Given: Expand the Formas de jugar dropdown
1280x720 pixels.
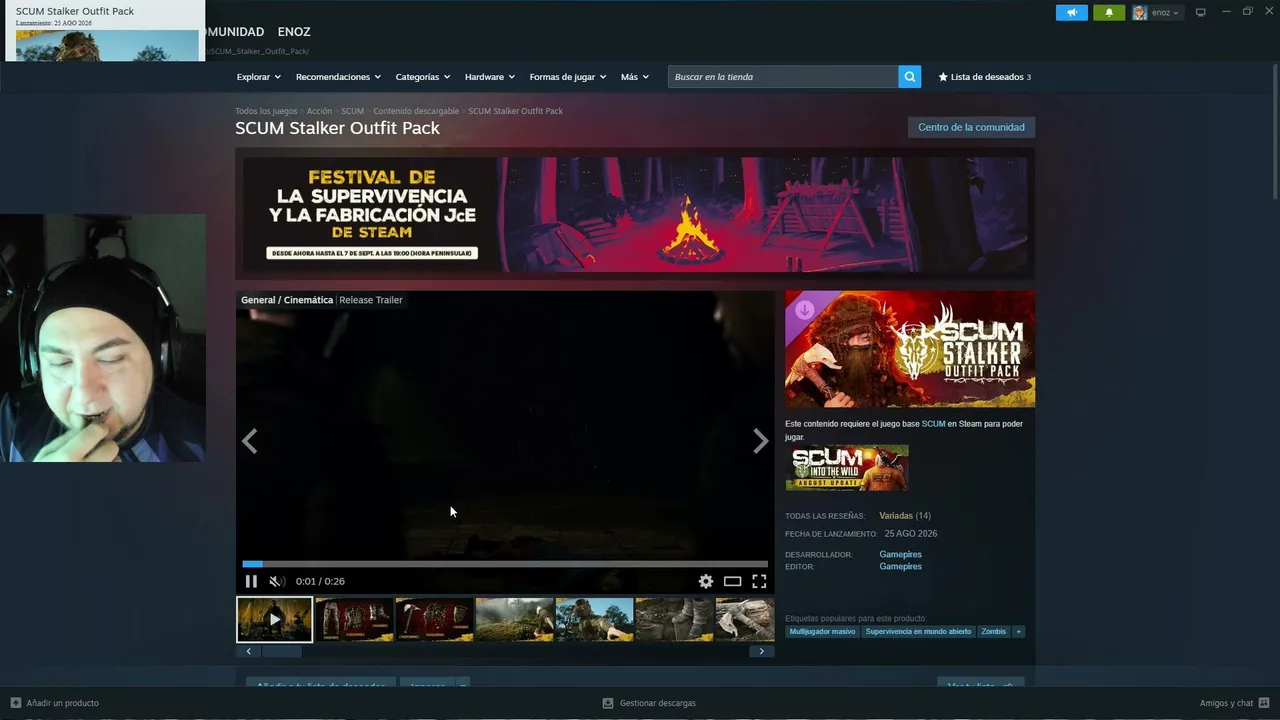Looking at the screenshot, I should (568, 77).
